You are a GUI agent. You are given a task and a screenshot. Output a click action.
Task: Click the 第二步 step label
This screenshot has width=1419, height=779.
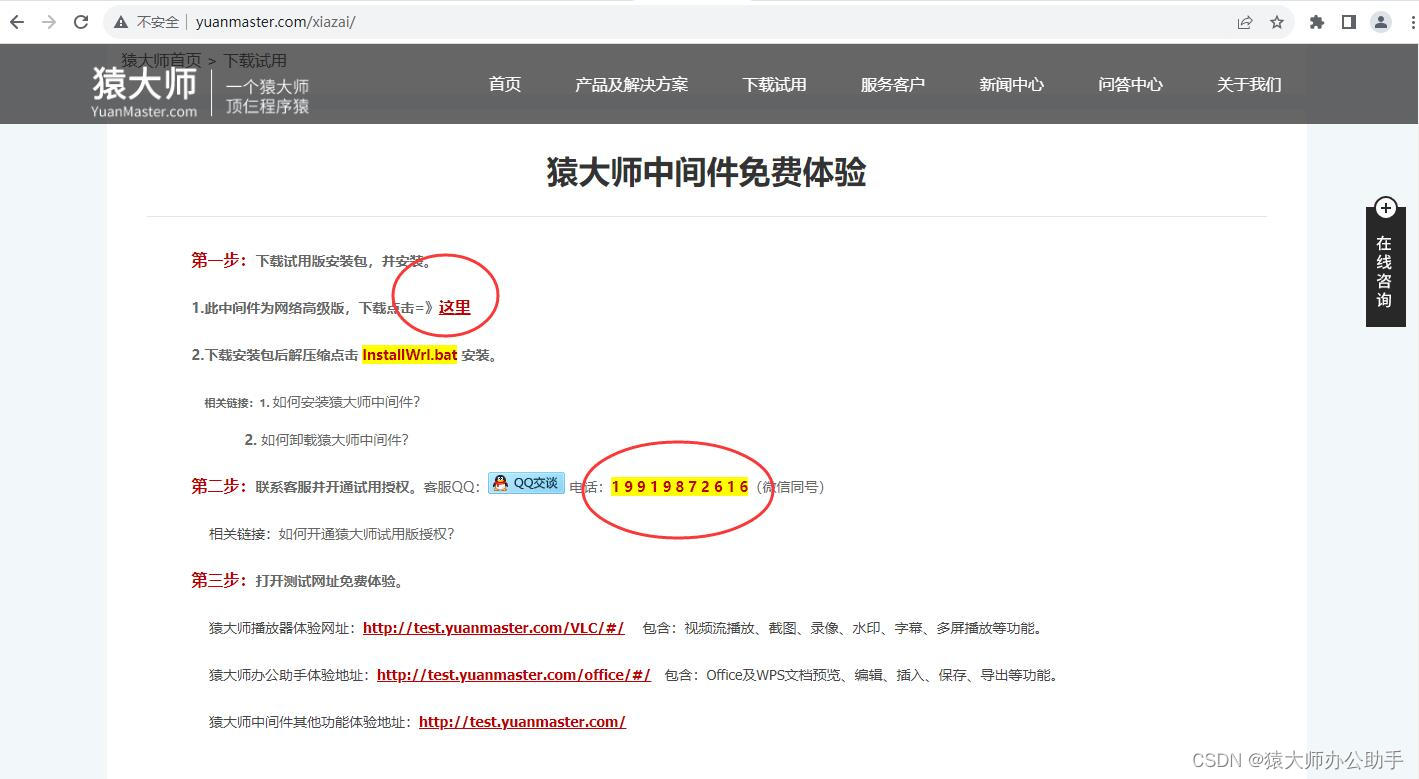(219, 486)
